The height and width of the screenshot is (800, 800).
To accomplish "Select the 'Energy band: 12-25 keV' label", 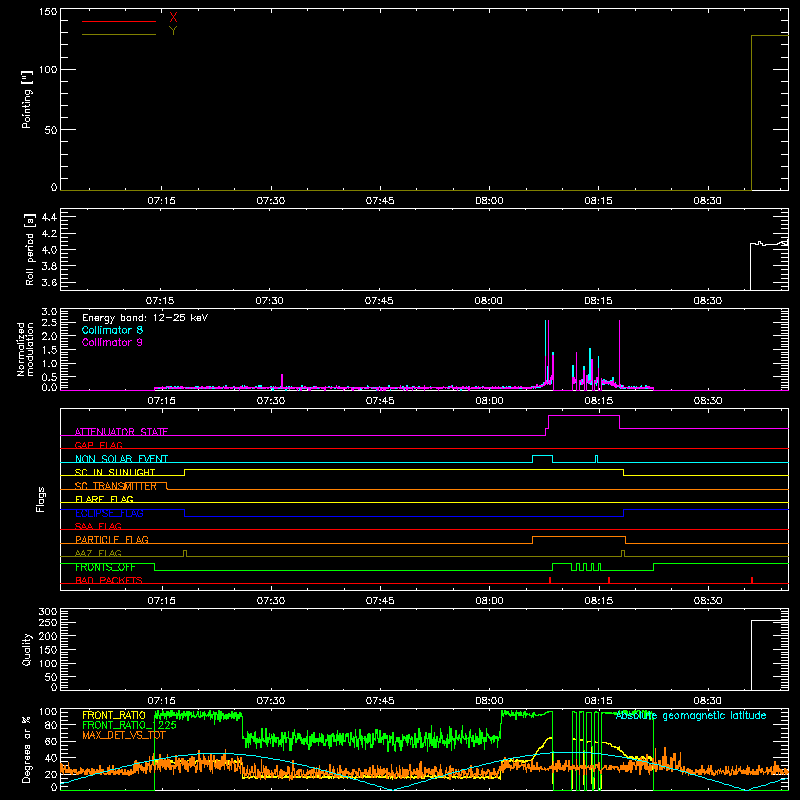I will tap(145, 318).
